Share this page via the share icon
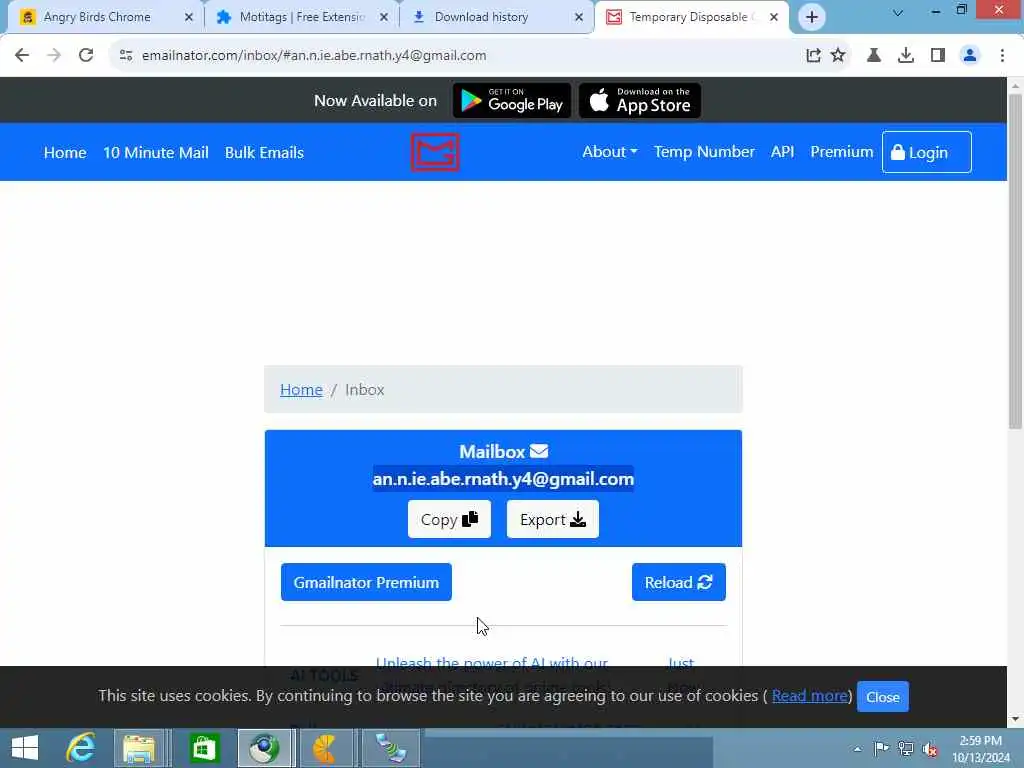Viewport: 1024px width, 768px height. tap(813, 56)
